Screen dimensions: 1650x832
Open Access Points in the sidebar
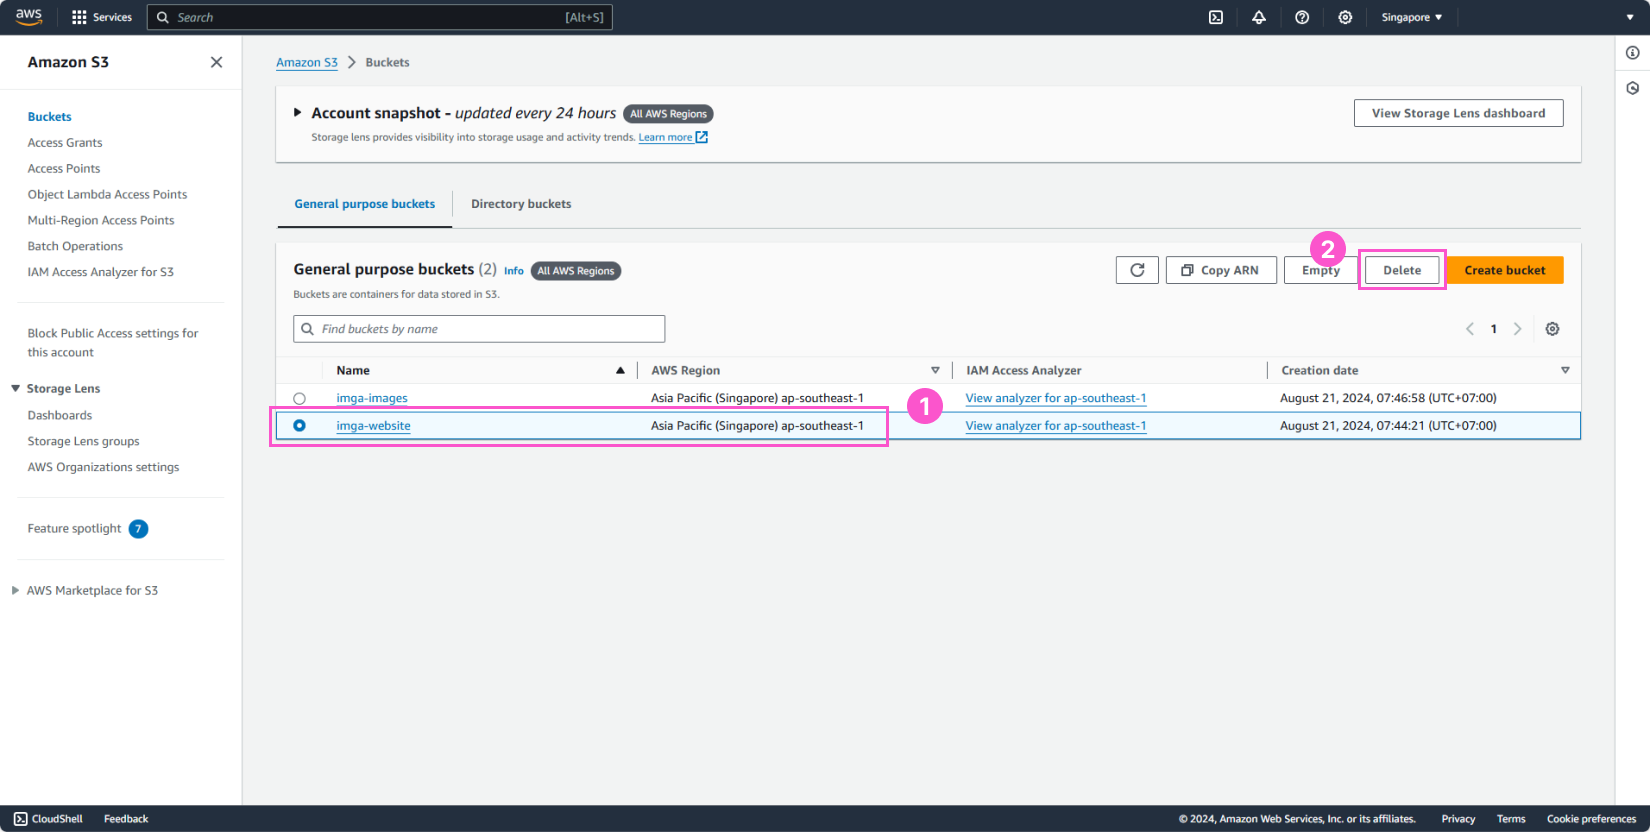64,169
